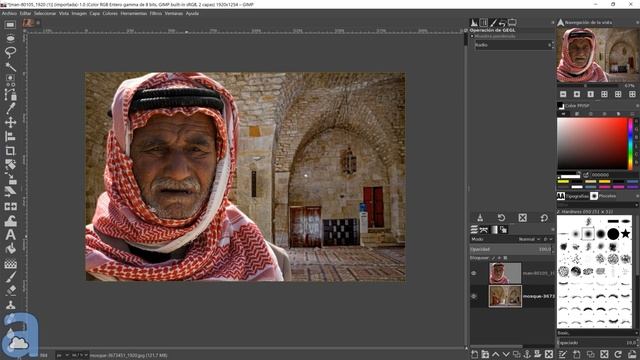Zoom in in navigation panel

point(577,94)
